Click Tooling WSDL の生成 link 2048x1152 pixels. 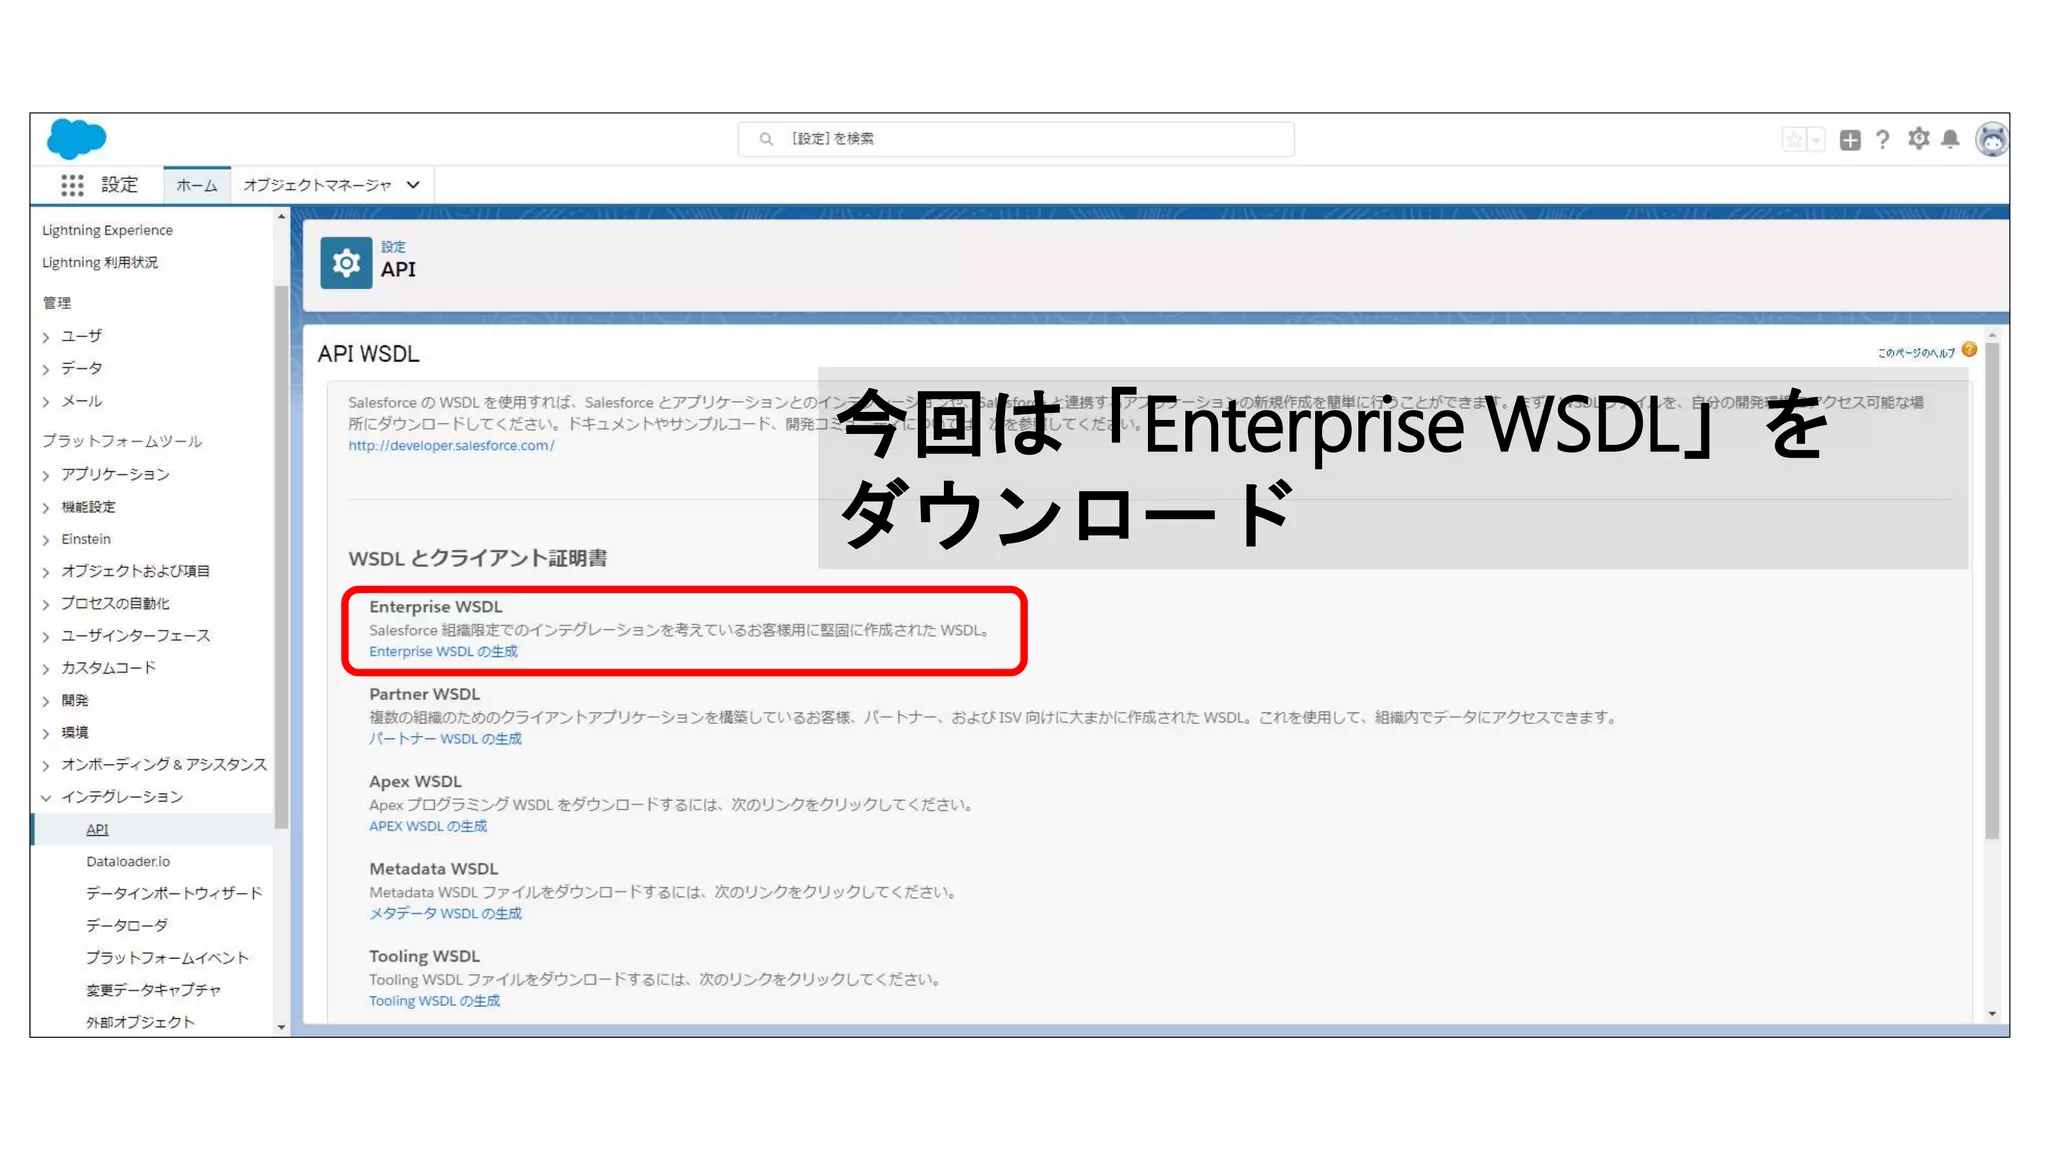(434, 1000)
